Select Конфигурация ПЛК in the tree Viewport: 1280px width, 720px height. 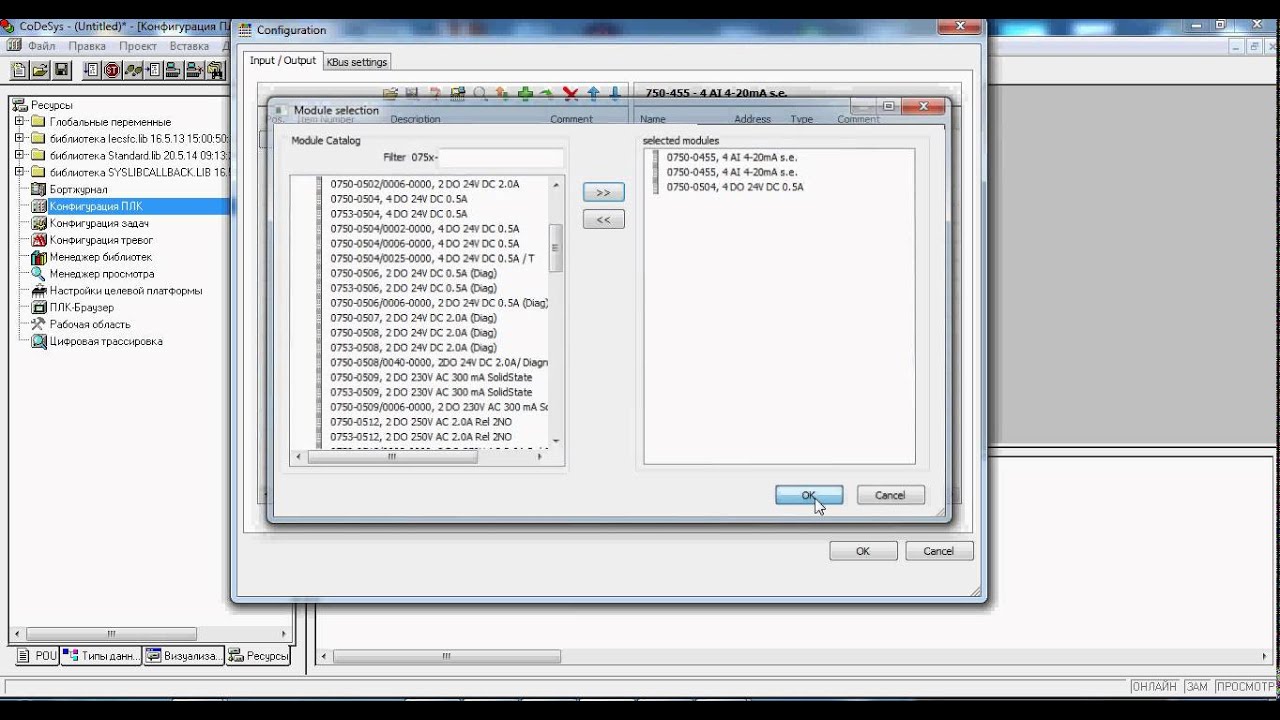pos(96,206)
